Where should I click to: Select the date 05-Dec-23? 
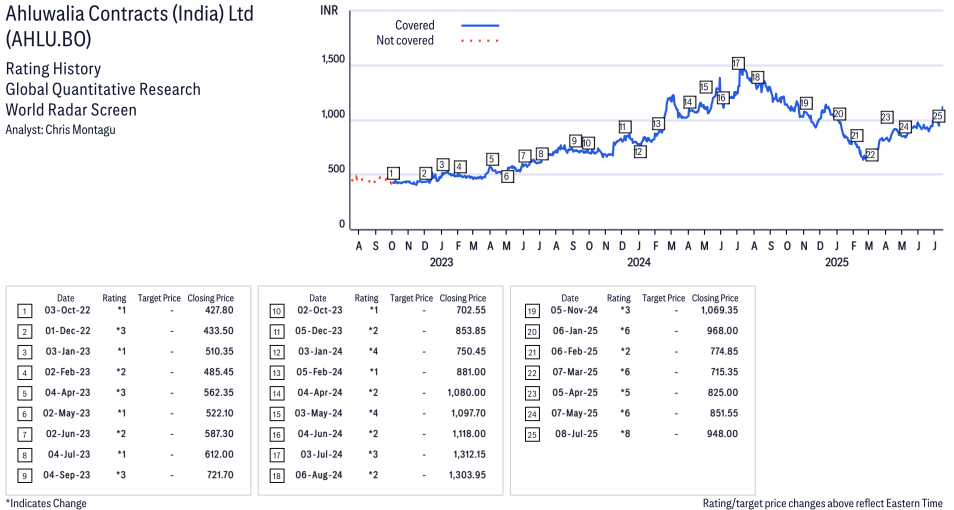(319, 330)
